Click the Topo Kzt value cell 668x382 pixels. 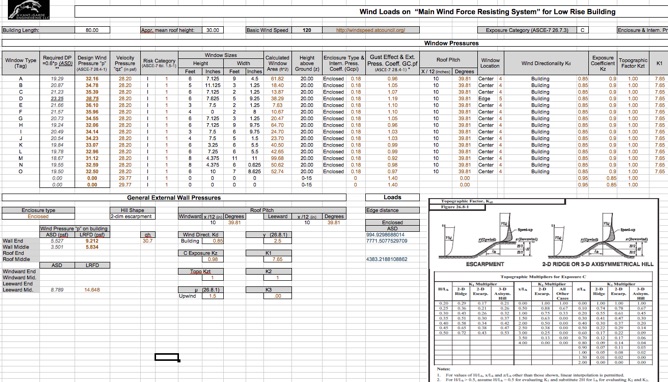click(212, 278)
